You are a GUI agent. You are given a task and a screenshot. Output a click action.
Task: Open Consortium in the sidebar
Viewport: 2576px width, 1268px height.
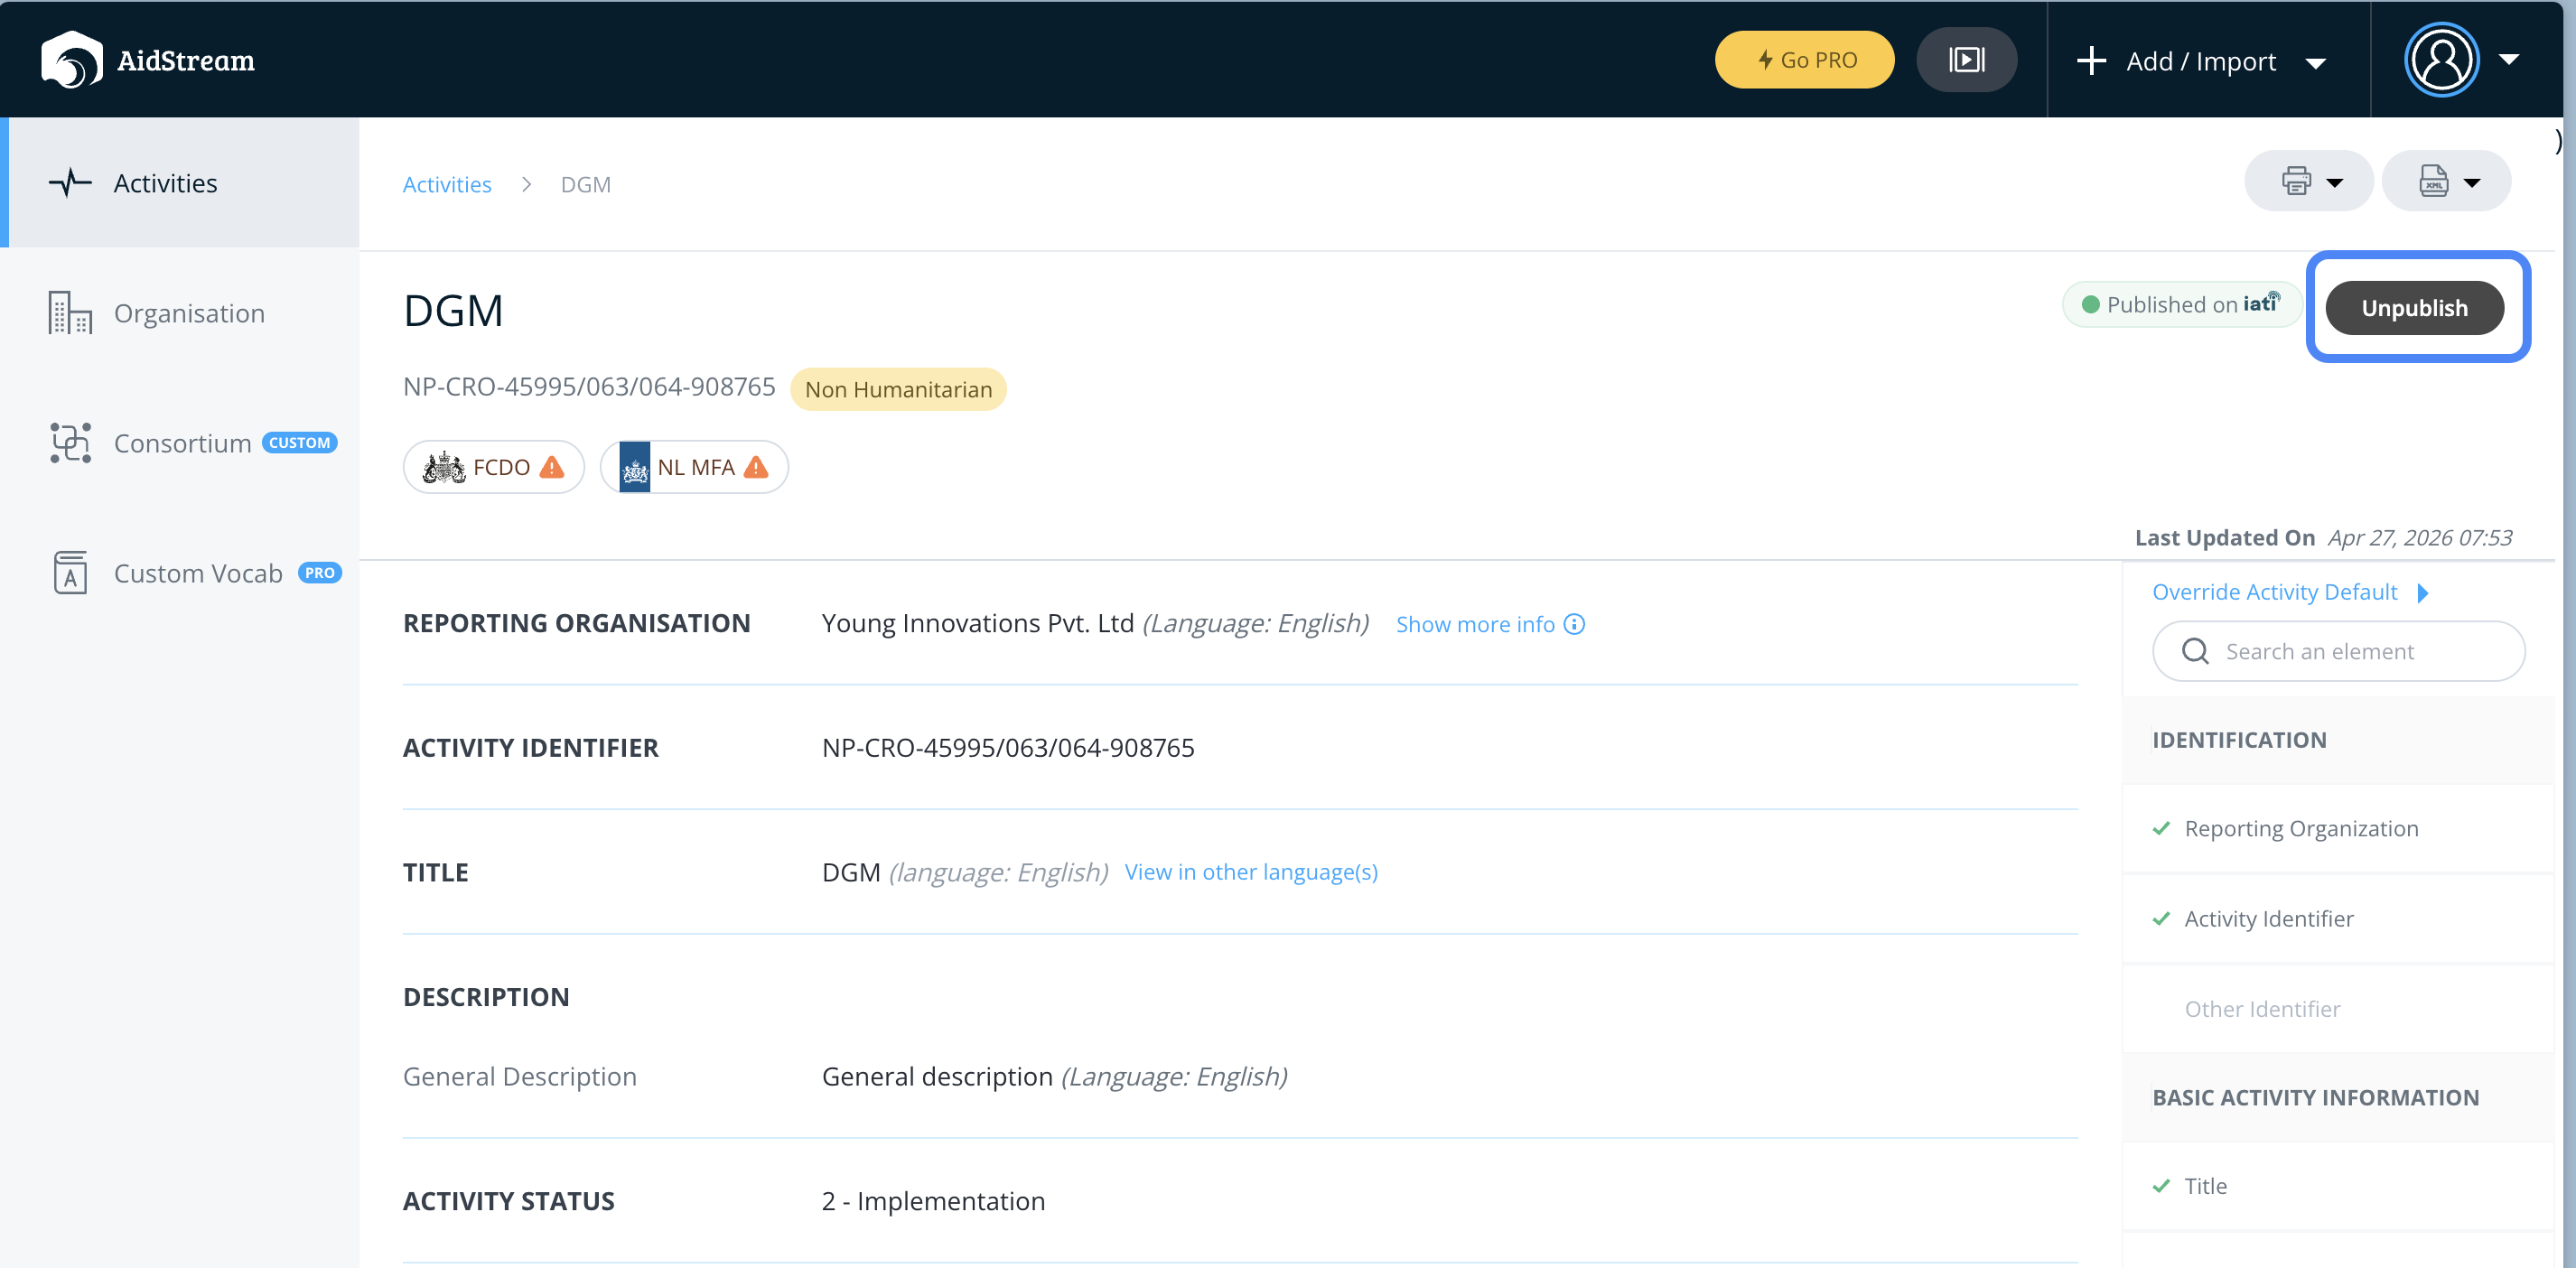coord(181,443)
